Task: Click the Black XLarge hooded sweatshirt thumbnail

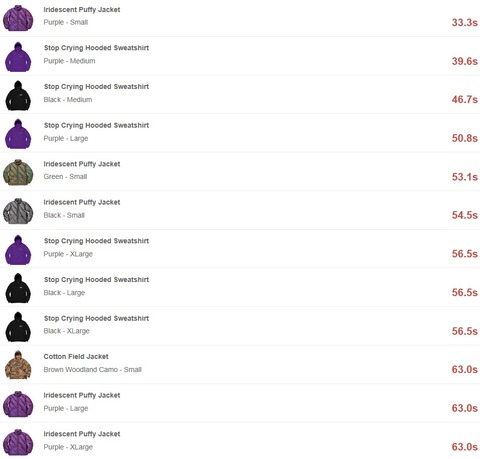Action: [18, 327]
